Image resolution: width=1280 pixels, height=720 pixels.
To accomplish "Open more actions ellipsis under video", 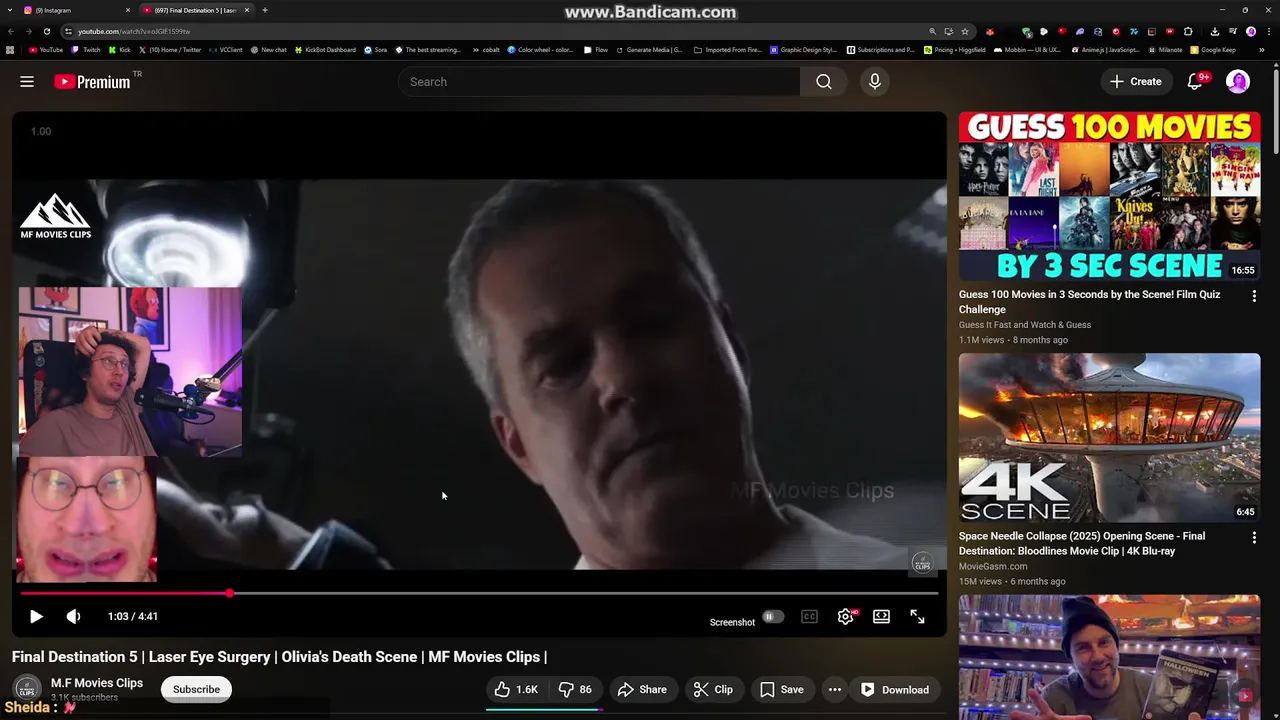I will pyautogui.click(x=835, y=690).
